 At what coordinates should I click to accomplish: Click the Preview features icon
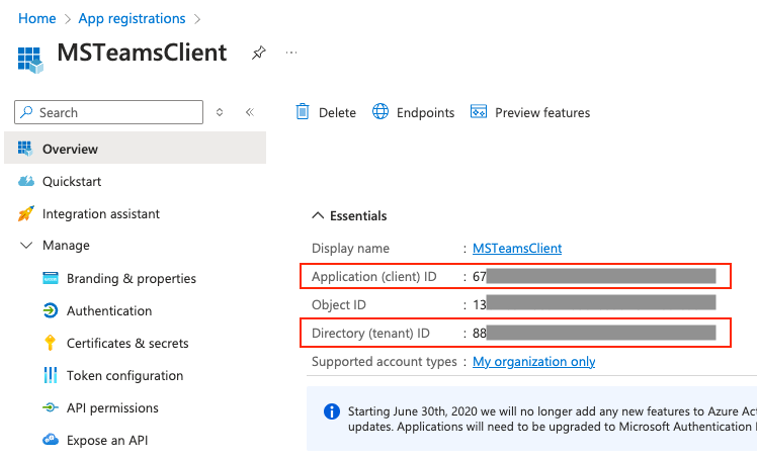point(479,111)
